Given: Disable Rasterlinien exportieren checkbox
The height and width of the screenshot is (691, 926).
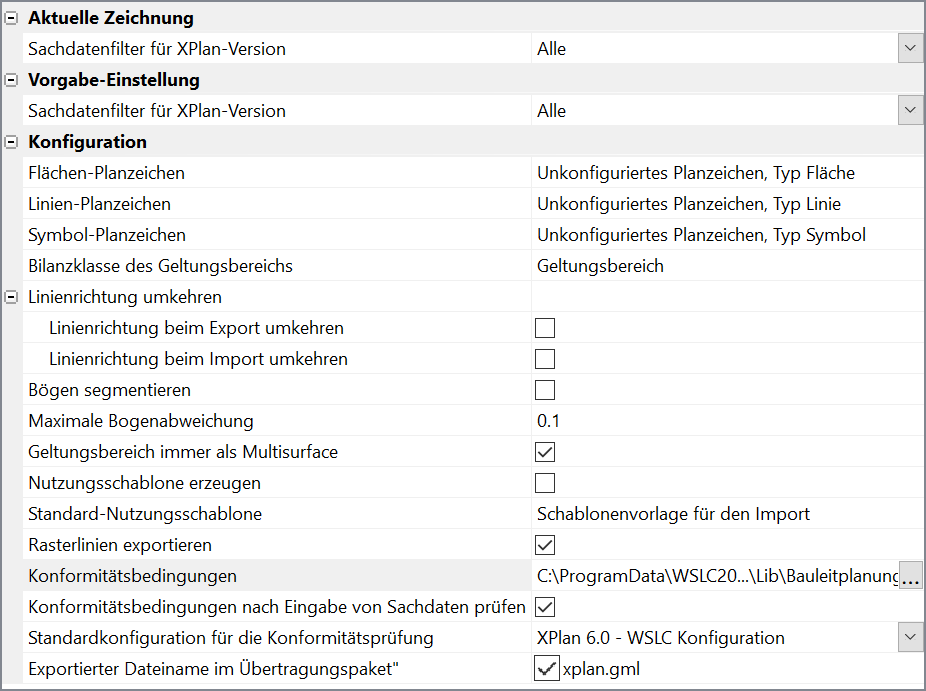Looking at the screenshot, I should 545,545.
